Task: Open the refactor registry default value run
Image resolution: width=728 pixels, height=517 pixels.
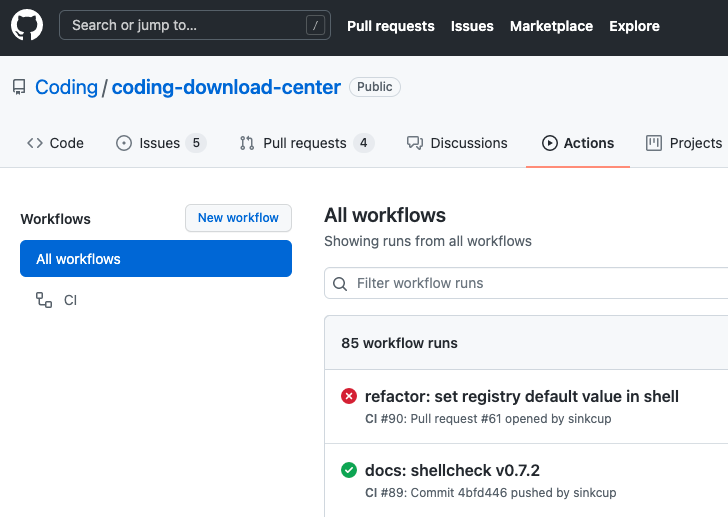Action: (522, 397)
